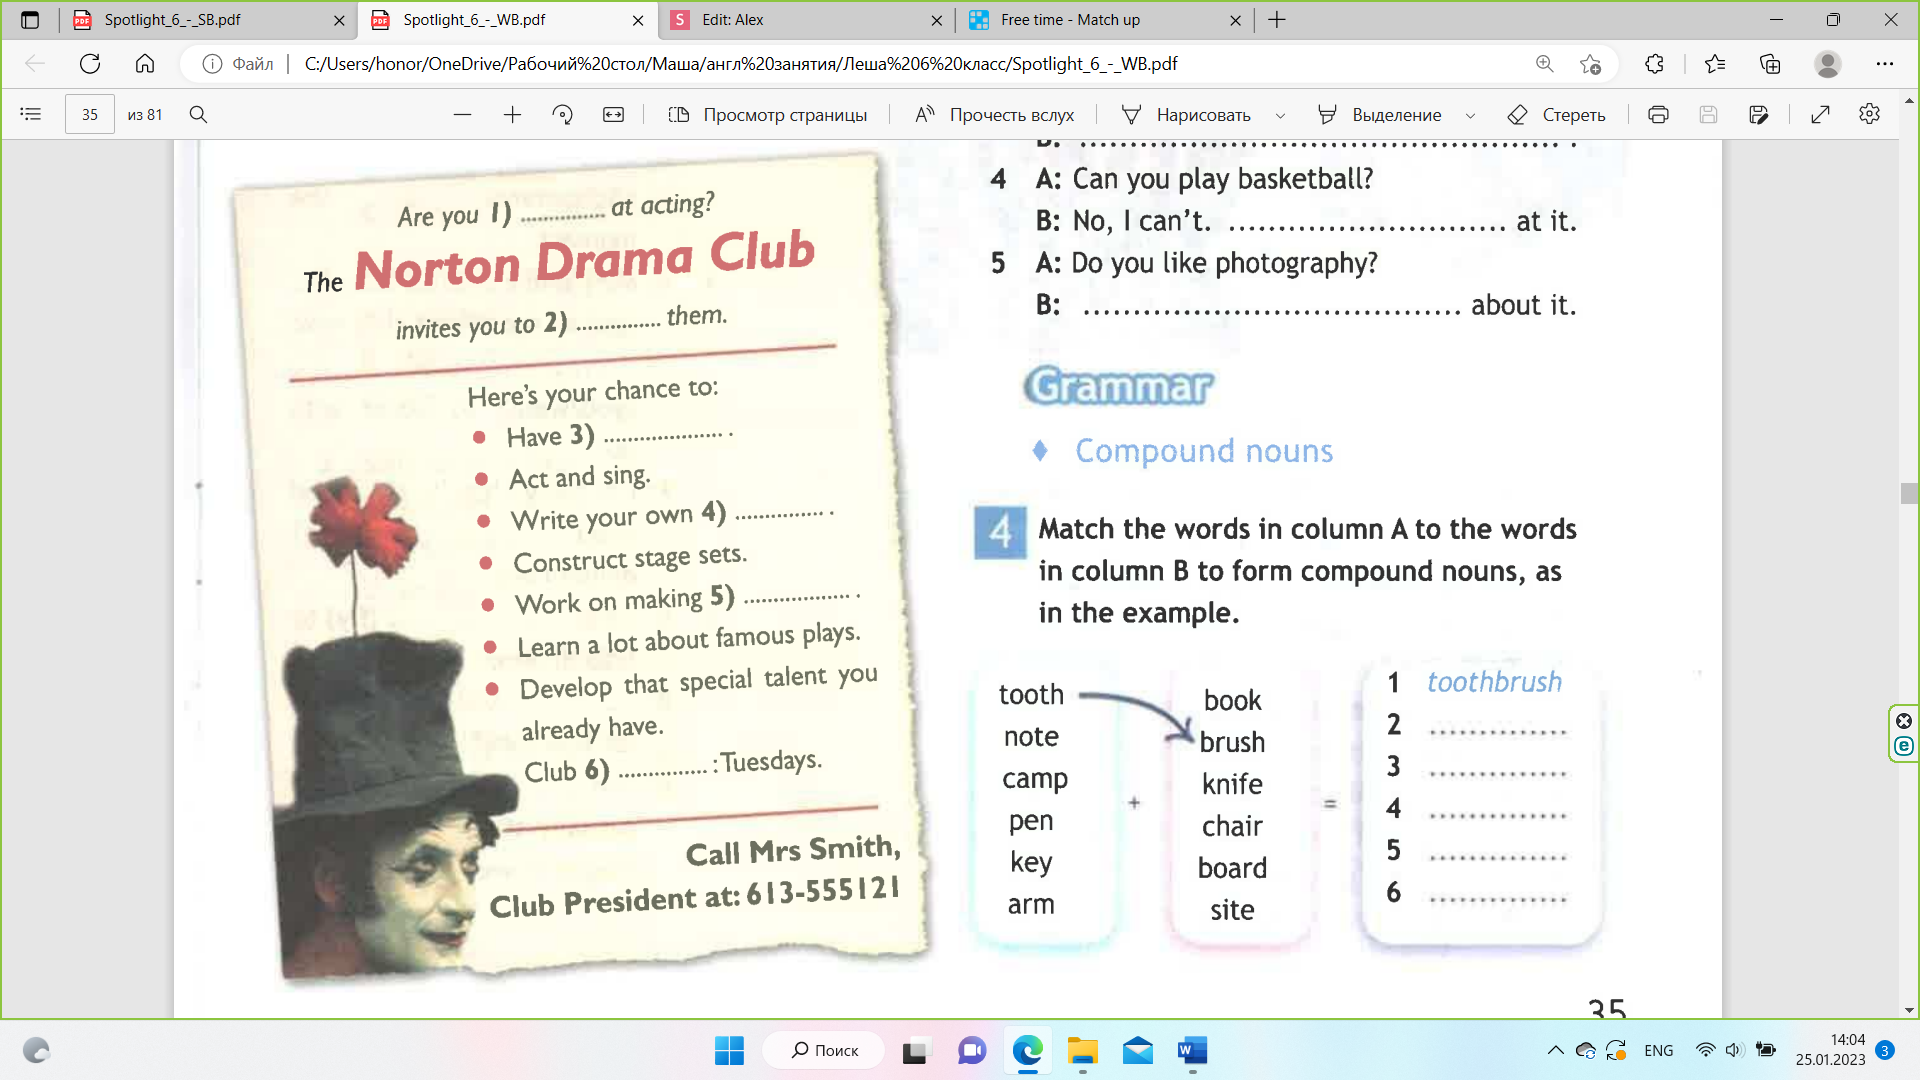
Task: Switch to the Spotlight_6_-_SB.pdf tab
Action: click(x=172, y=20)
